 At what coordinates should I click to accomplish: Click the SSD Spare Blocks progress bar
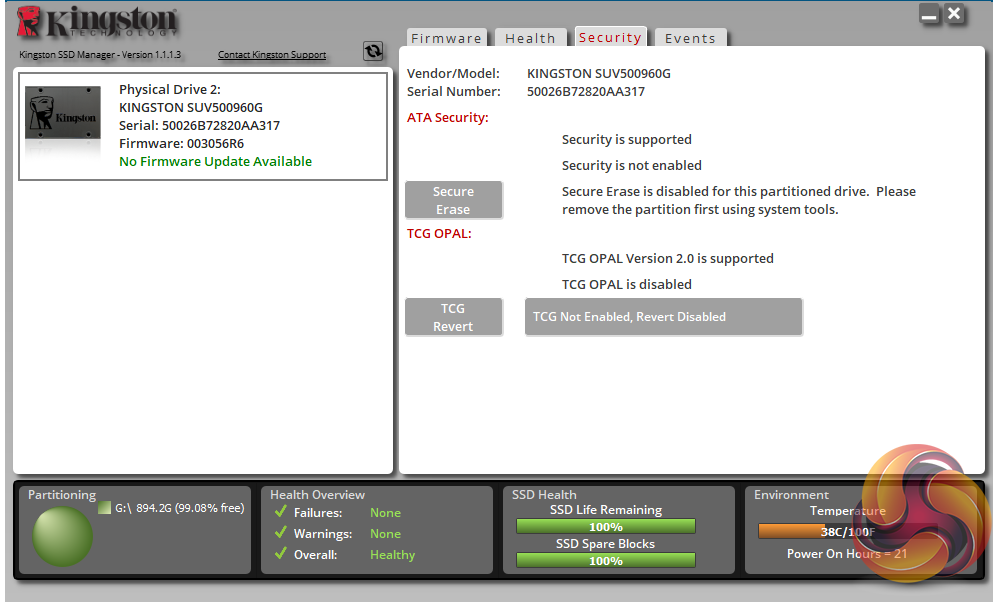point(605,560)
